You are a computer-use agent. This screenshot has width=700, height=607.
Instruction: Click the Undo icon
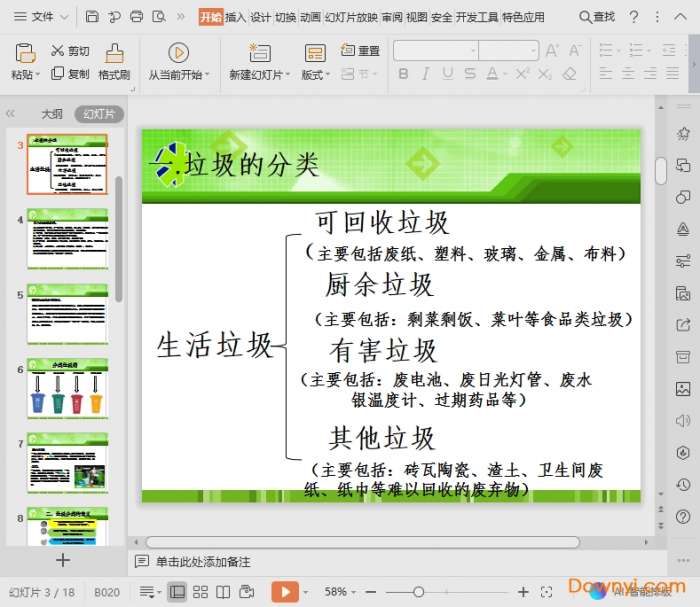coord(114,17)
